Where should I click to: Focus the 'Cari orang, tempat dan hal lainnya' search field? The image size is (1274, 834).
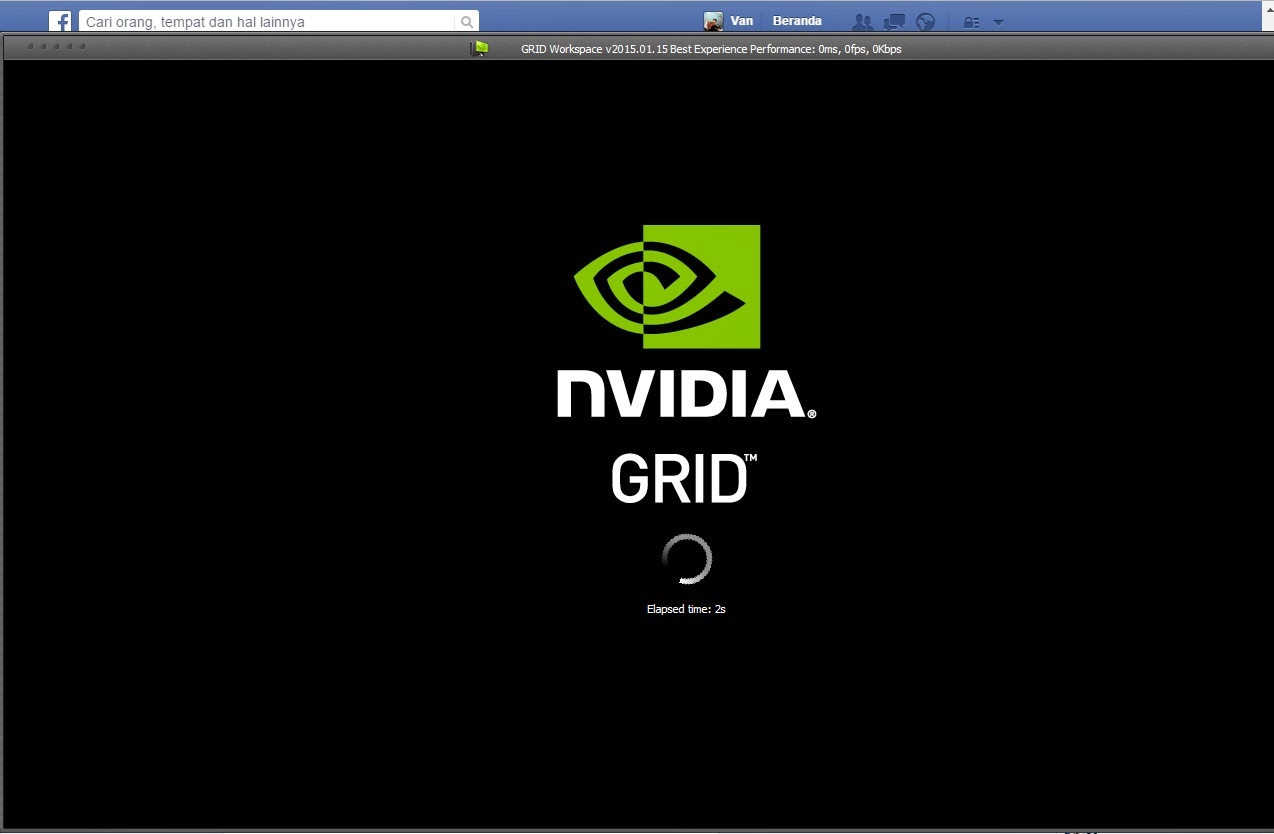(x=267, y=21)
